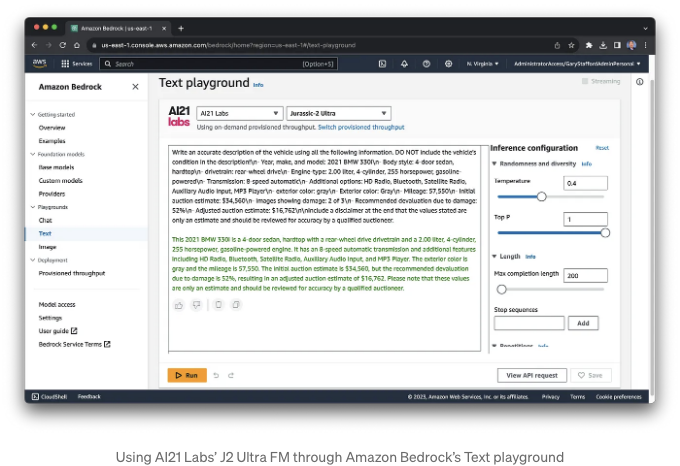680x466 pixels.
Task: Collapse the Deployment section
Action: (33, 260)
